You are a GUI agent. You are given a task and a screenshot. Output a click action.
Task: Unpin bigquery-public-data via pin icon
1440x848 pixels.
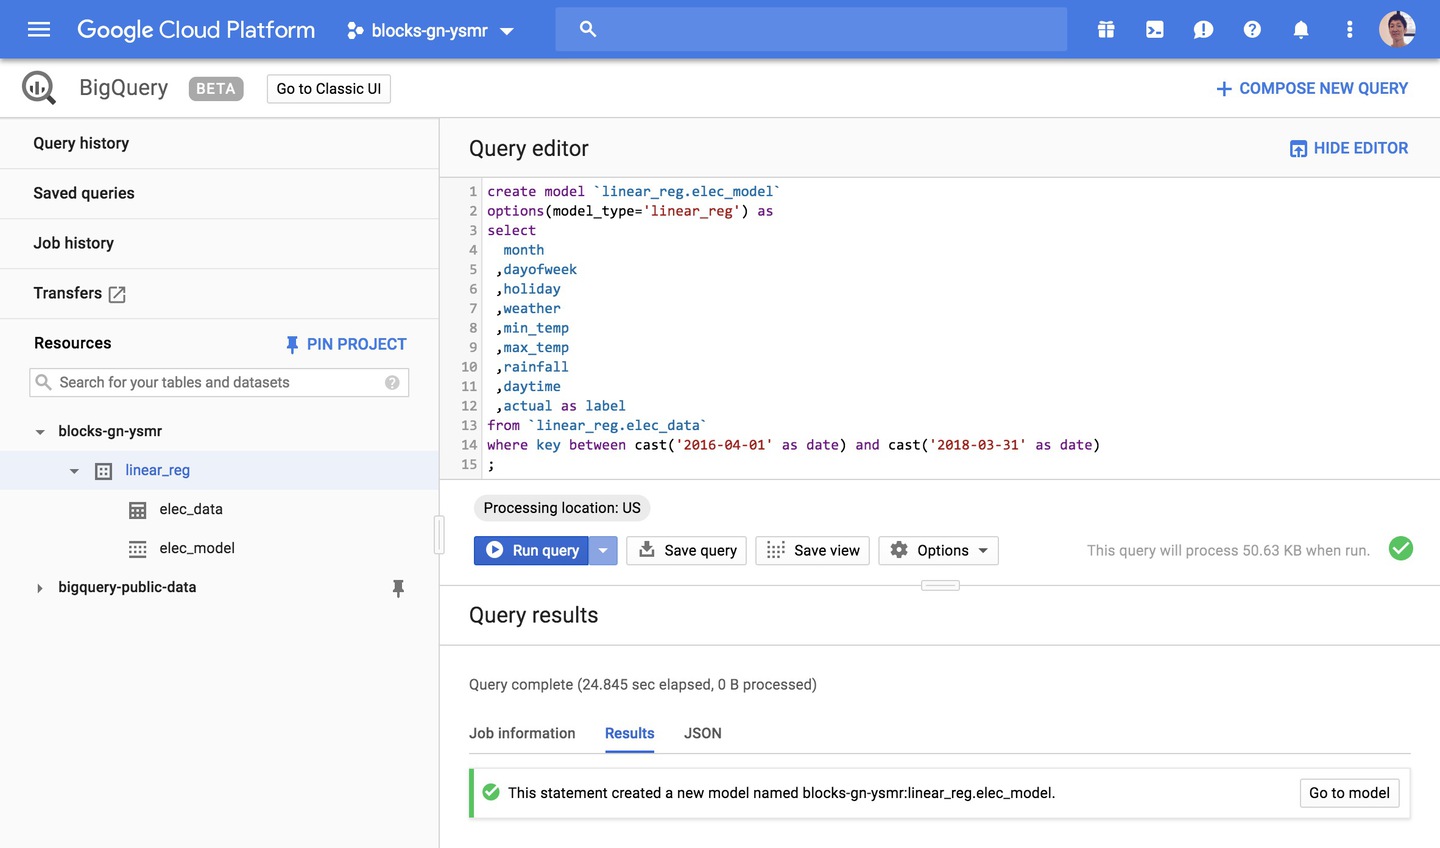(398, 588)
